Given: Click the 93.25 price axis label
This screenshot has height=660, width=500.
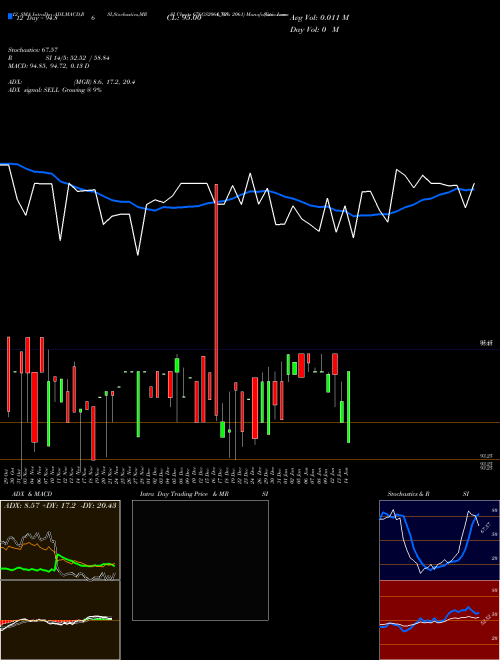Looking at the screenshot, I should (486, 456).
